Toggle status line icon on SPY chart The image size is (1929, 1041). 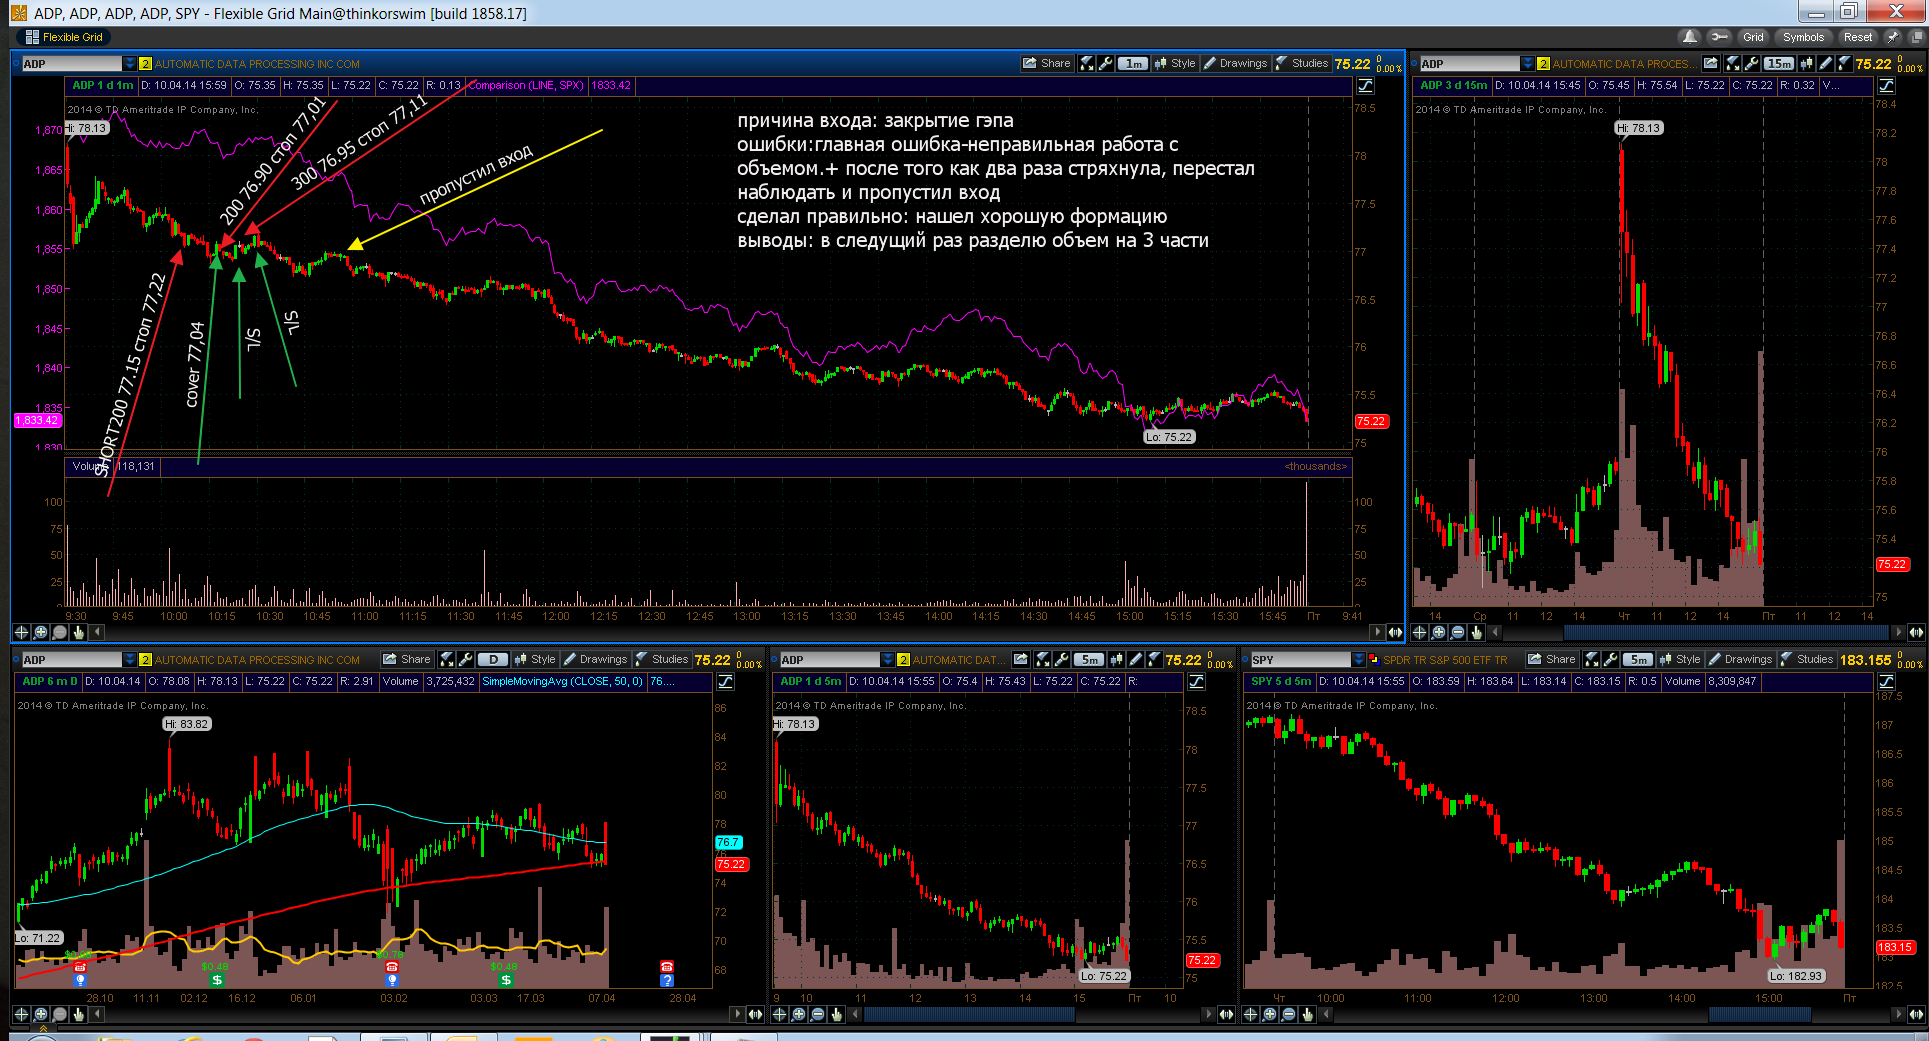(1886, 682)
